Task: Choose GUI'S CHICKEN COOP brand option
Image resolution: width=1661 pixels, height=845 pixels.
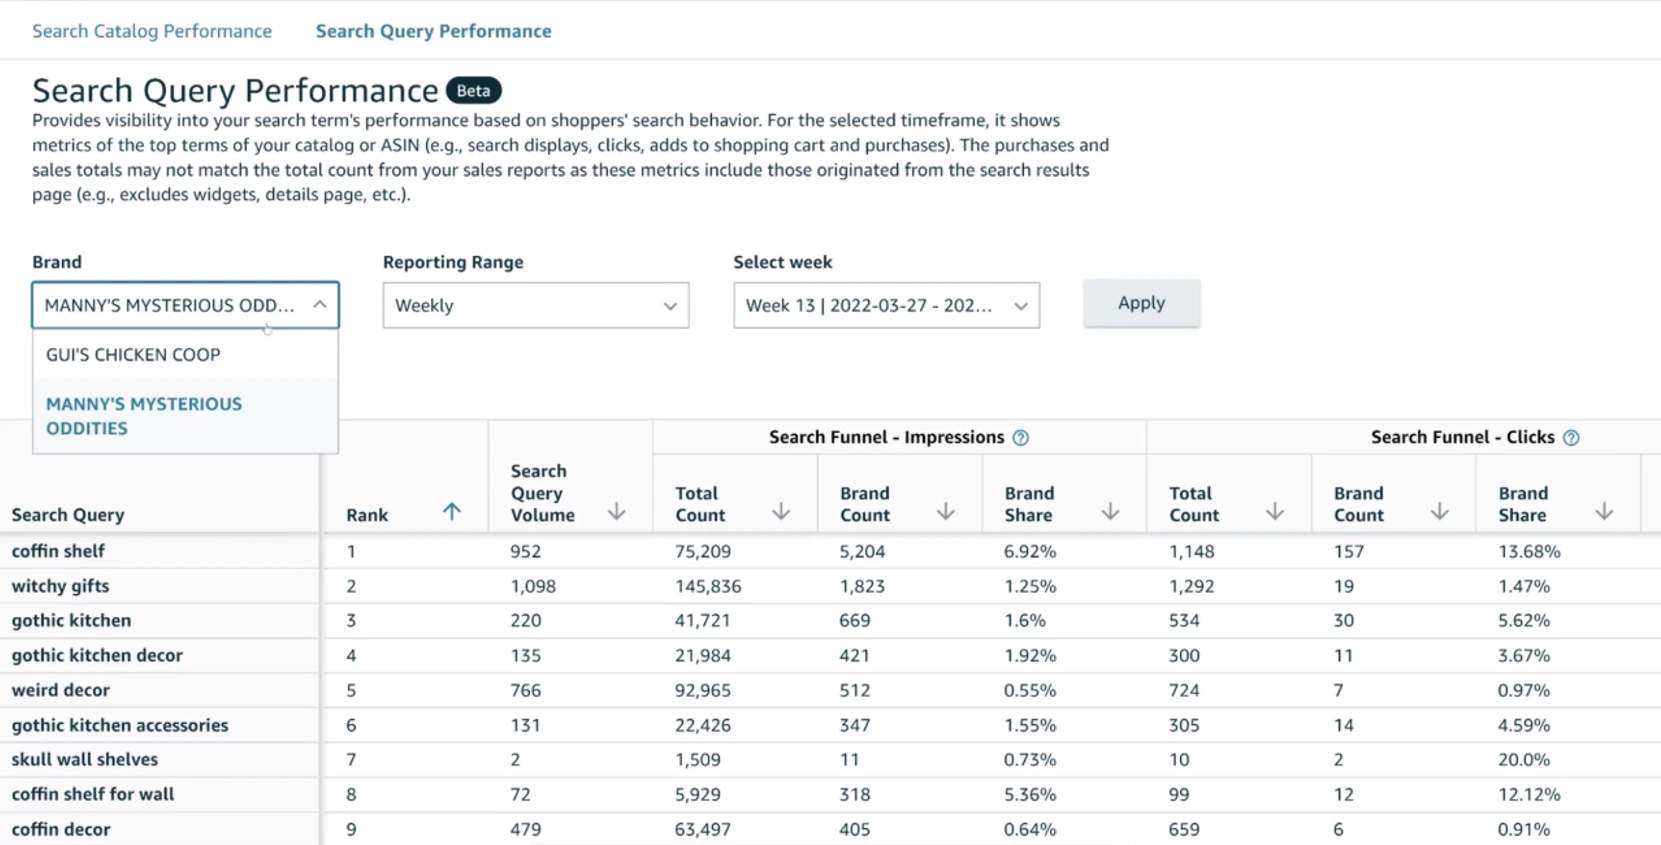Action: [x=133, y=355]
